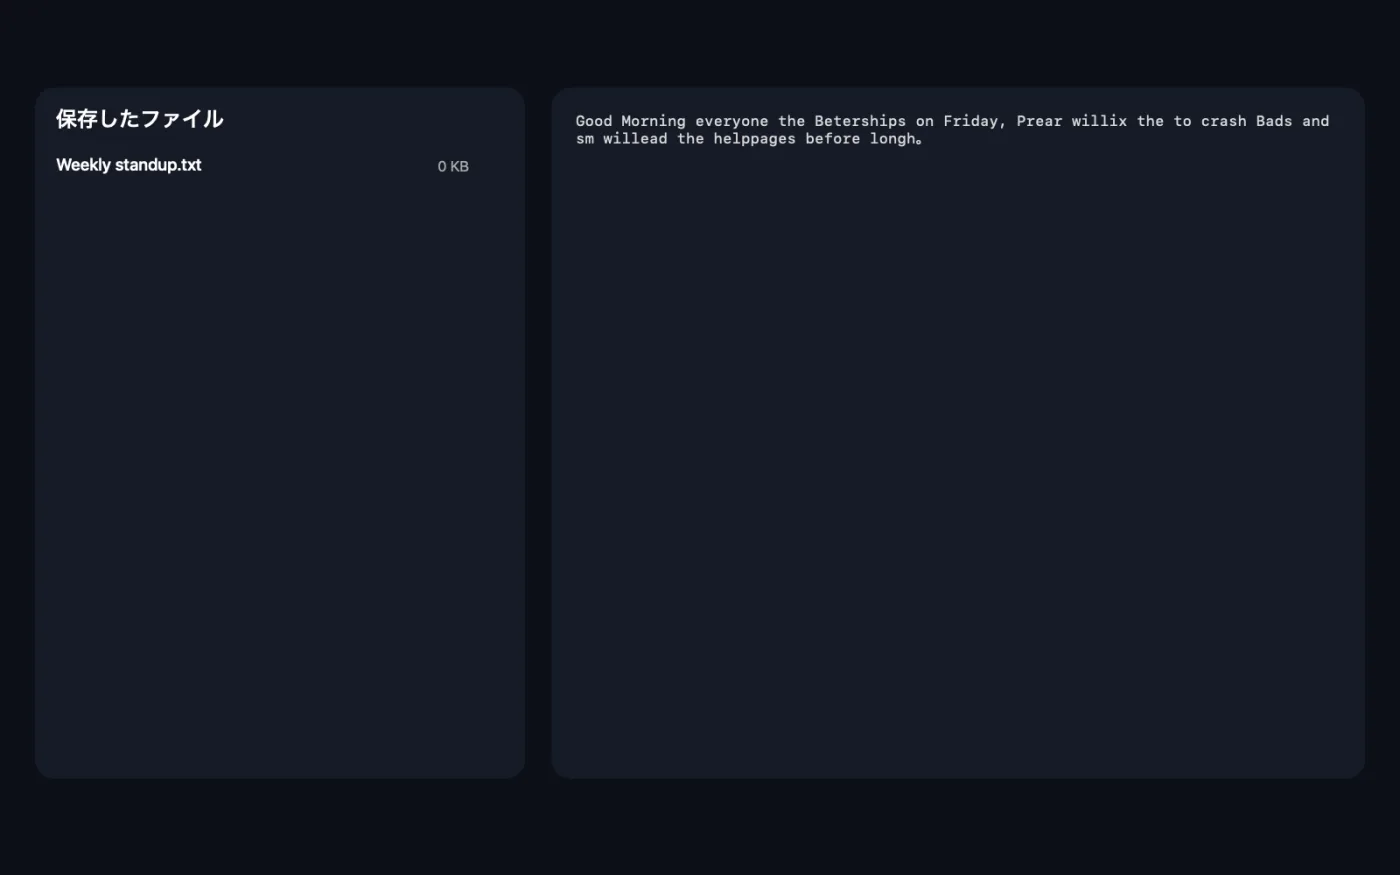Click the word "willead" on second line
Image resolution: width=1400 pixels, height=875 pixels.
[635, 139]
